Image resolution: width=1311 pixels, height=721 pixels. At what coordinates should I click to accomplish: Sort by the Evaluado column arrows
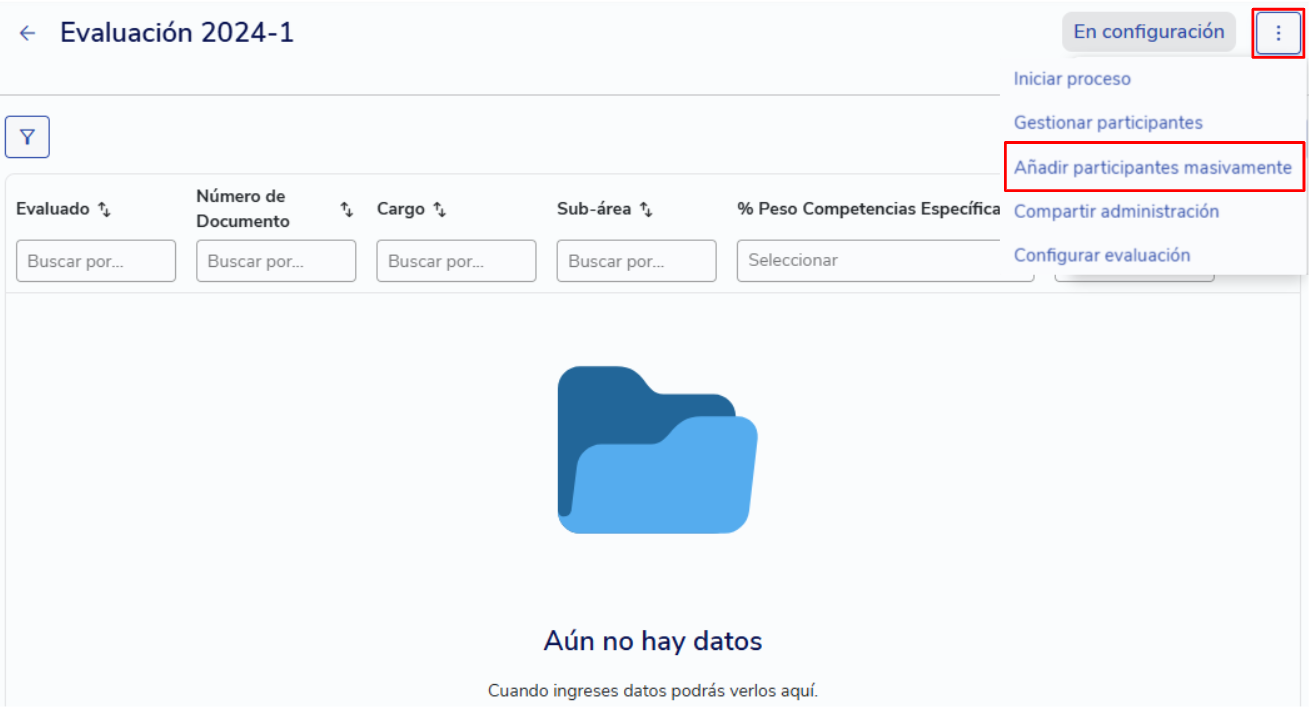[104, 210]
